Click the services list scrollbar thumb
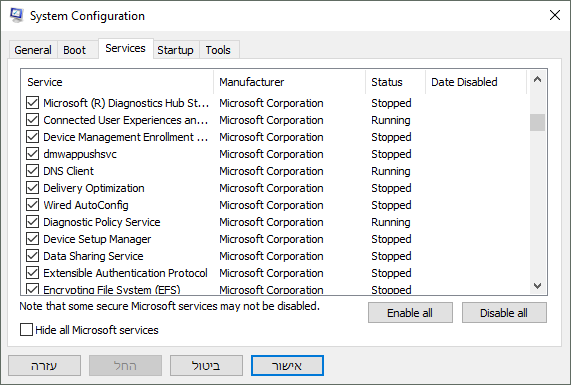The image size is (571, 385). pyautogui.click(x=537, y=122)
